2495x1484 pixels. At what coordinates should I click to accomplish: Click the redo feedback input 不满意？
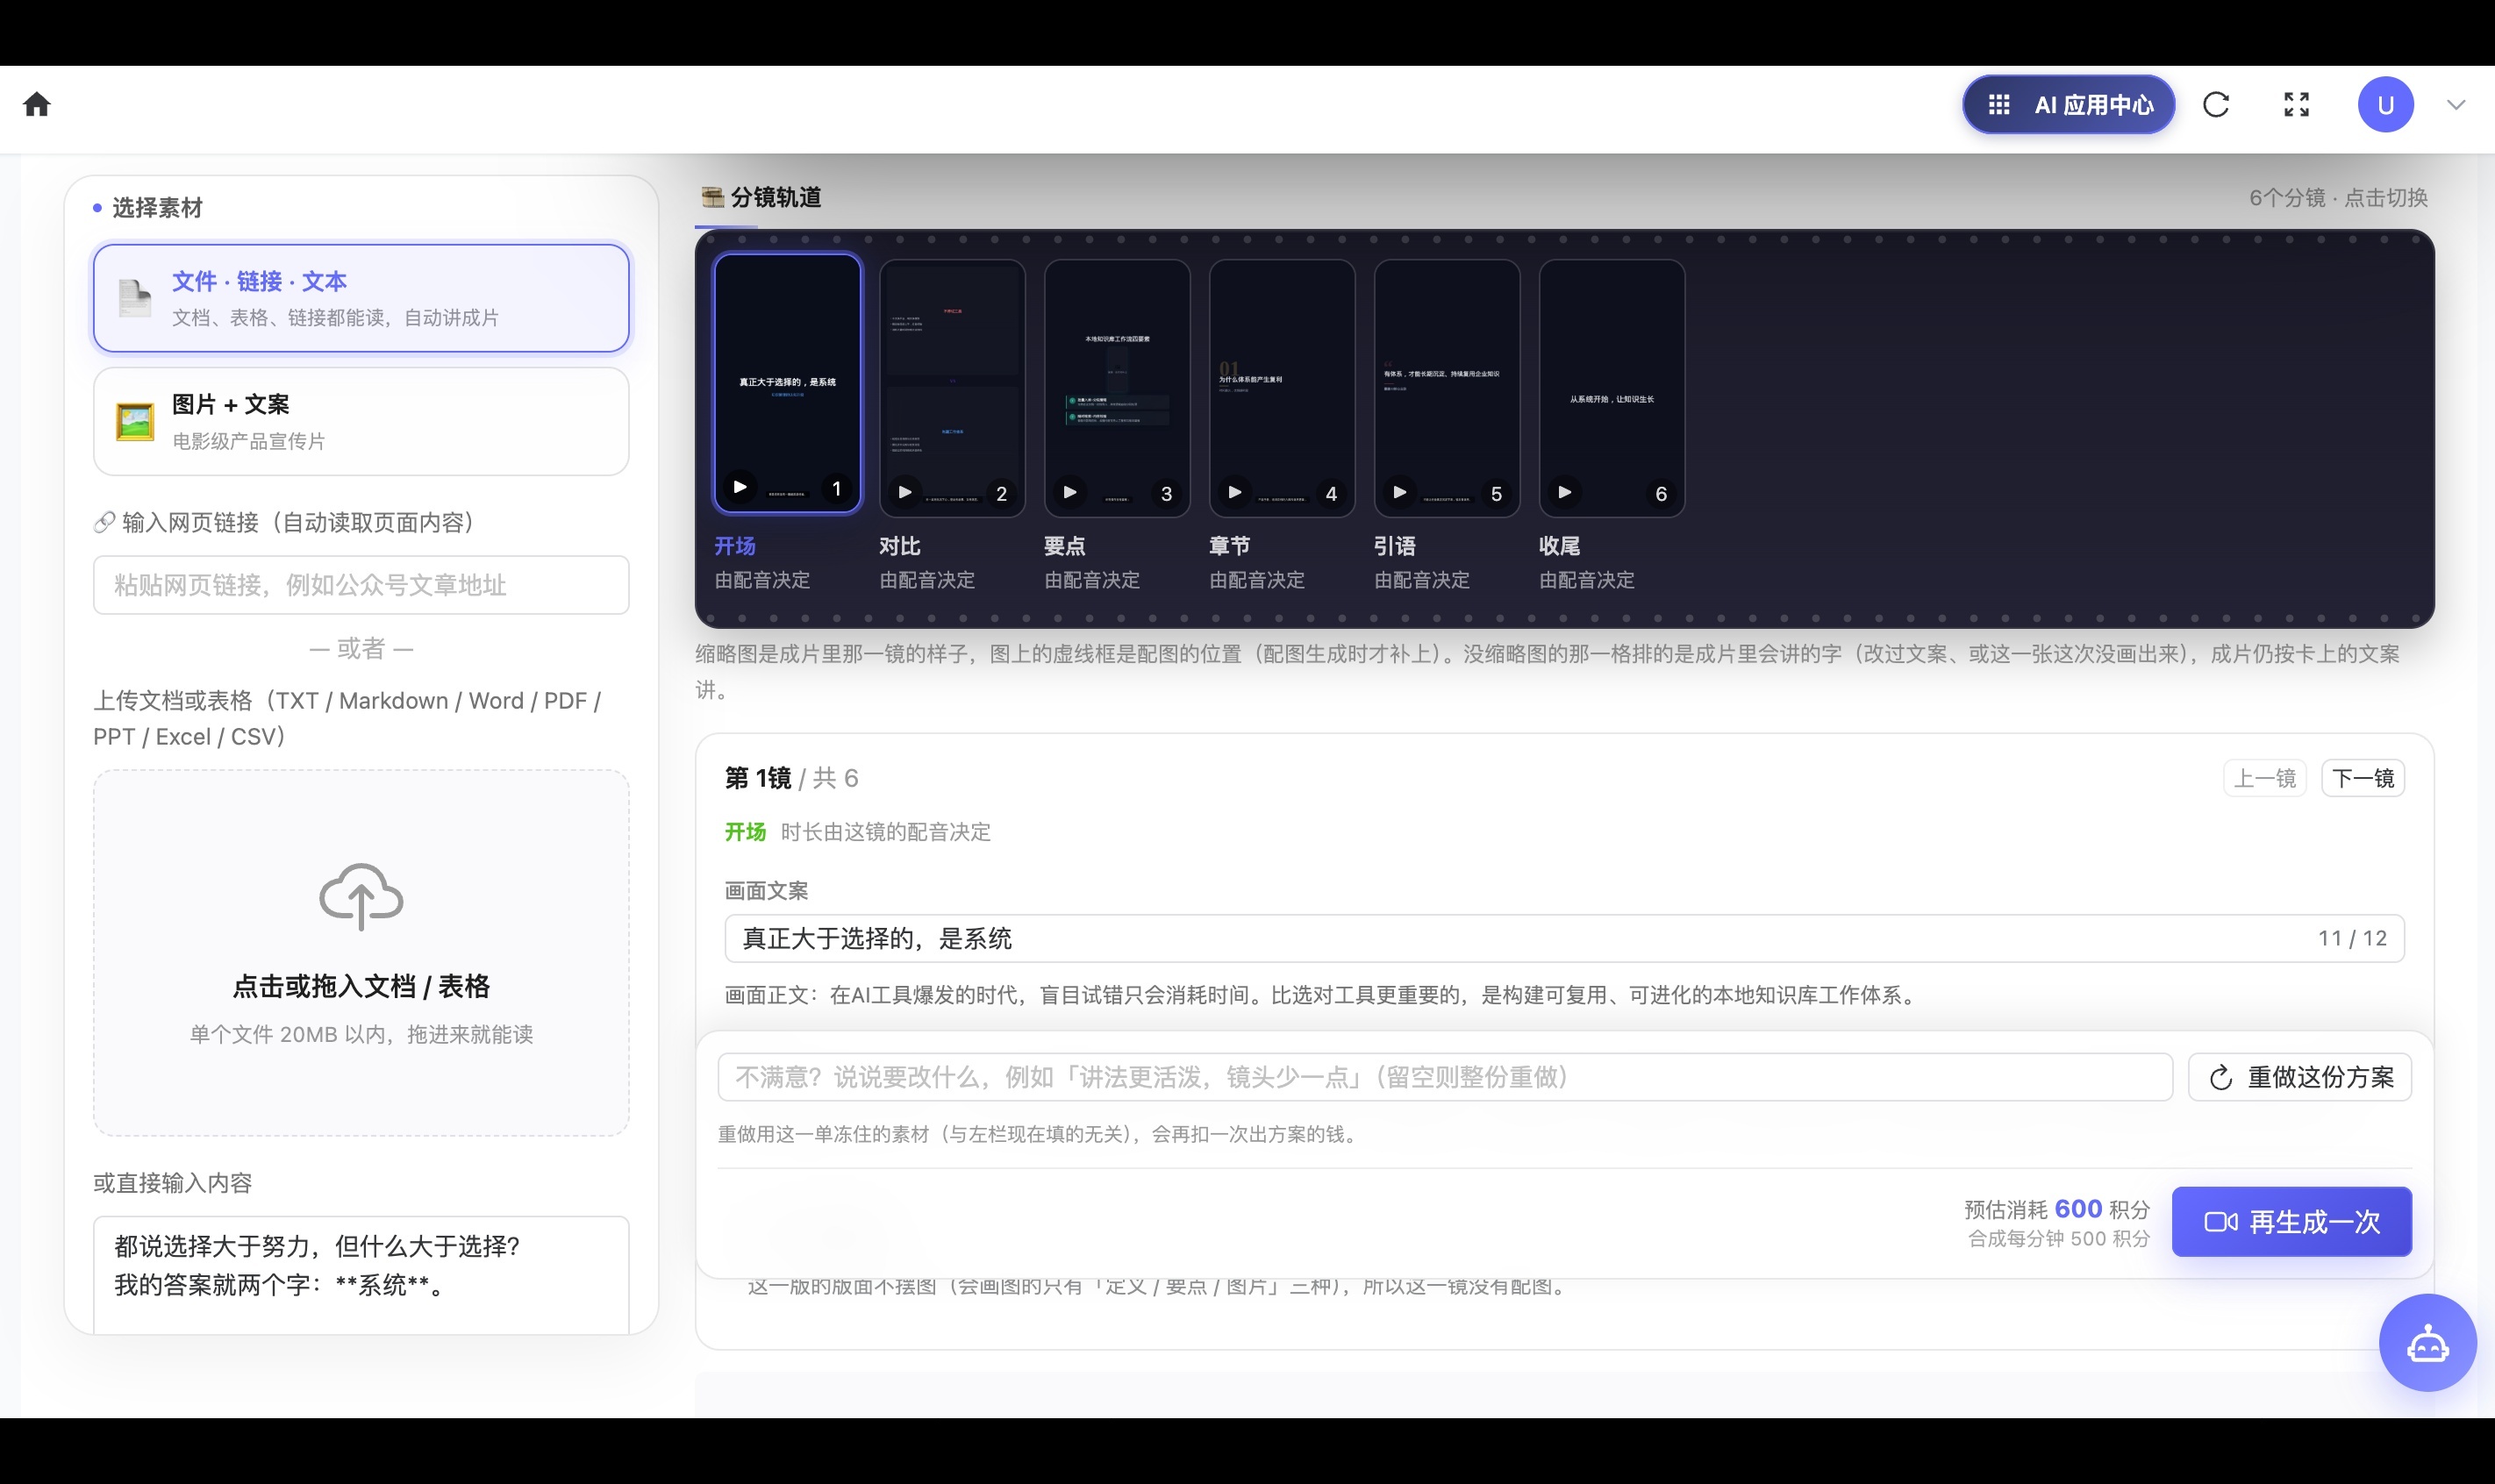(1445, 1077)
